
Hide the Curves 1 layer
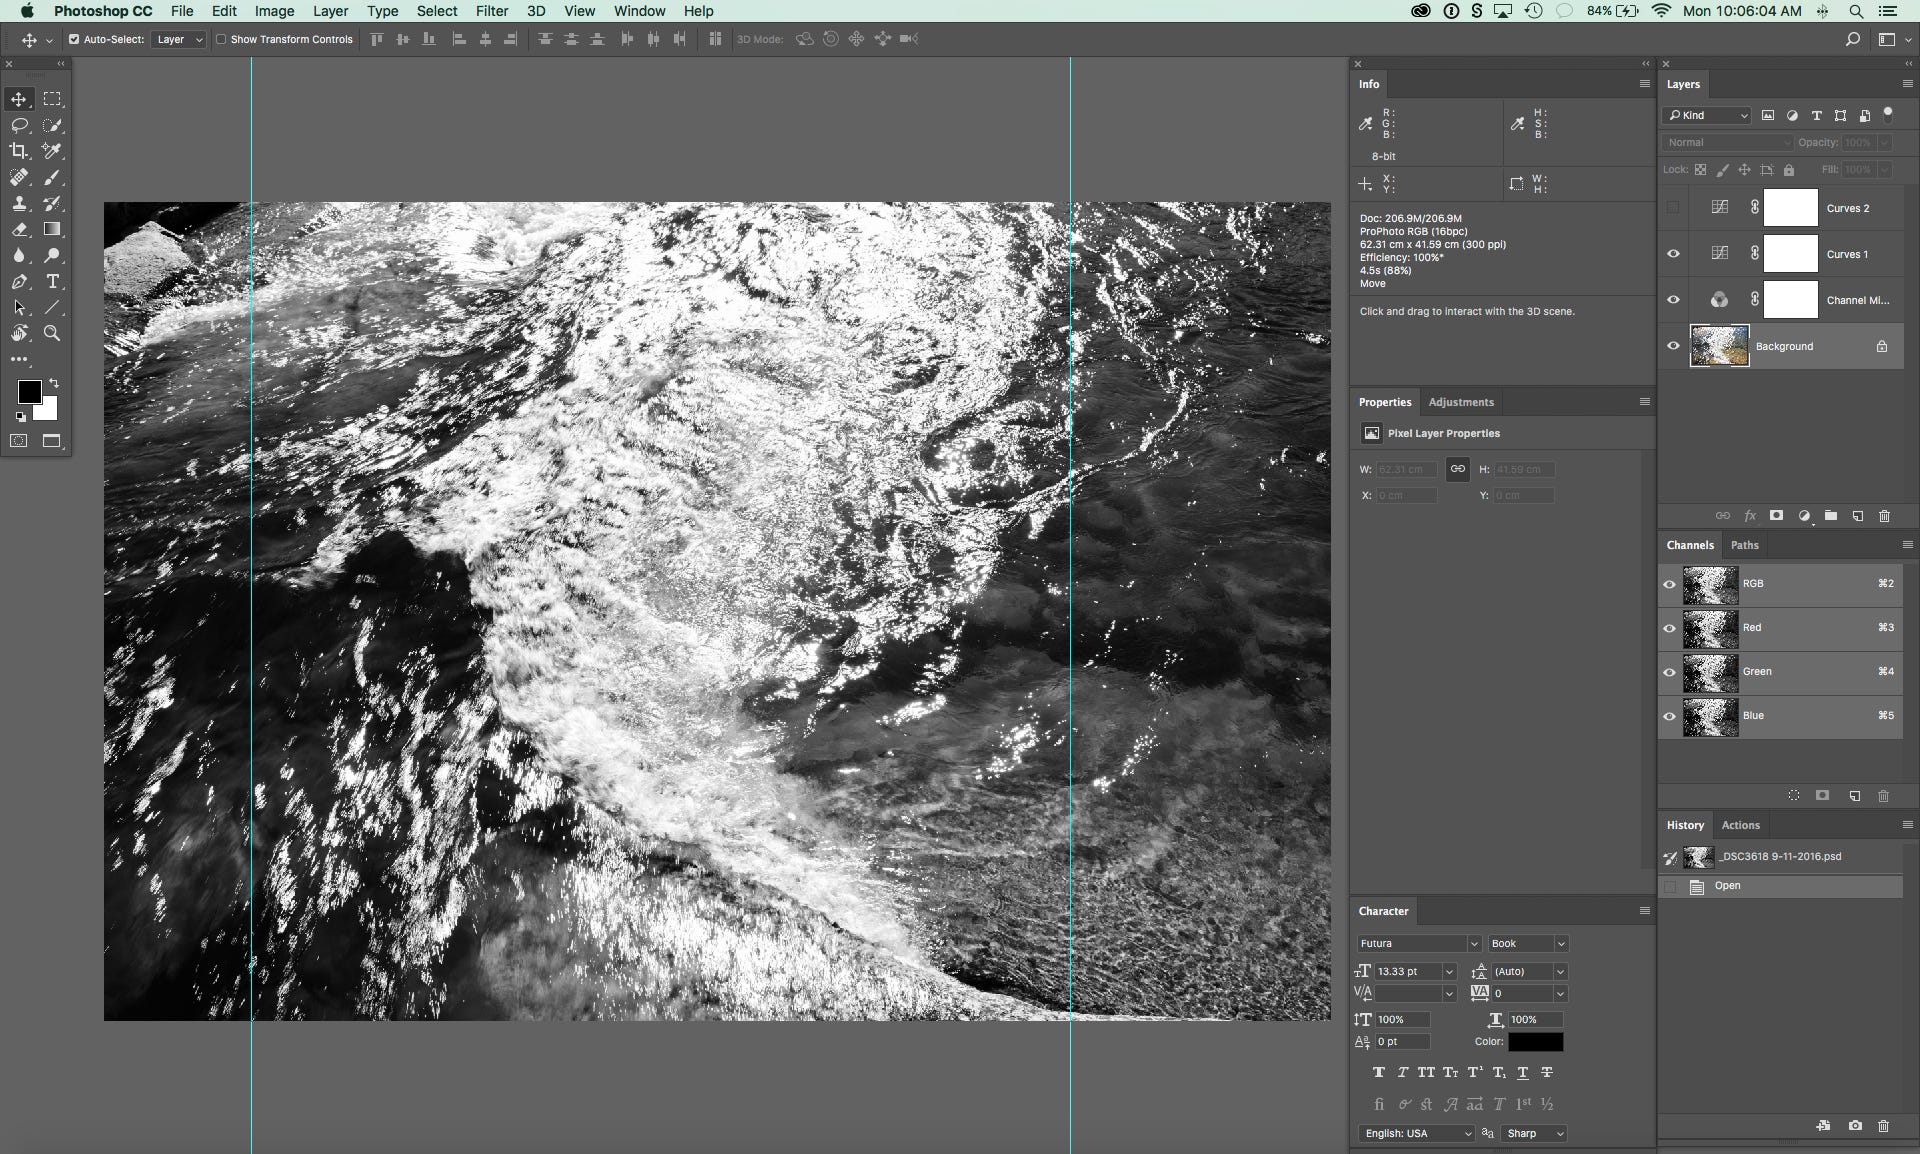pyautogui.click(x=1673, y=254)
